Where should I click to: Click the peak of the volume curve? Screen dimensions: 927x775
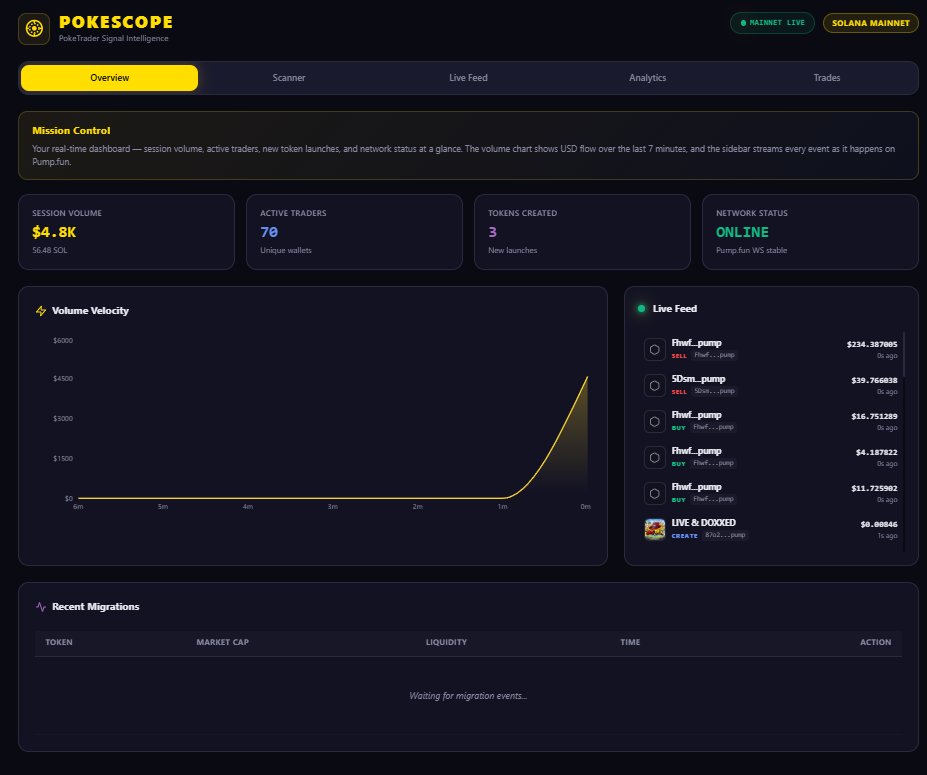[587, 377]
